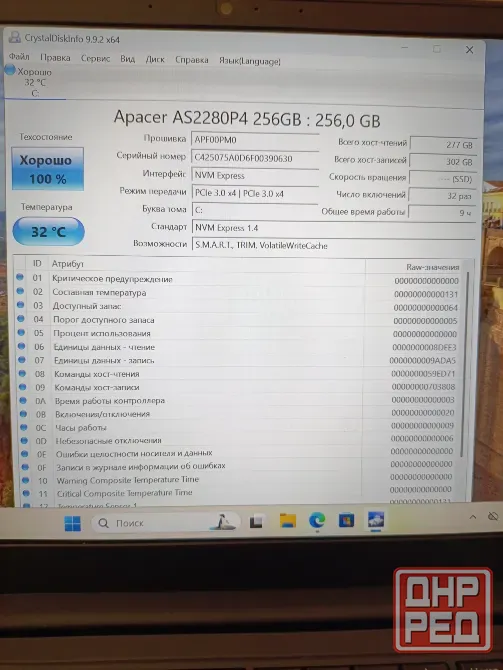This screenshot has width=503, height=670.
Task: Click the transfer mode field PCIe 3.0 x4
Action: coord(255,193)
